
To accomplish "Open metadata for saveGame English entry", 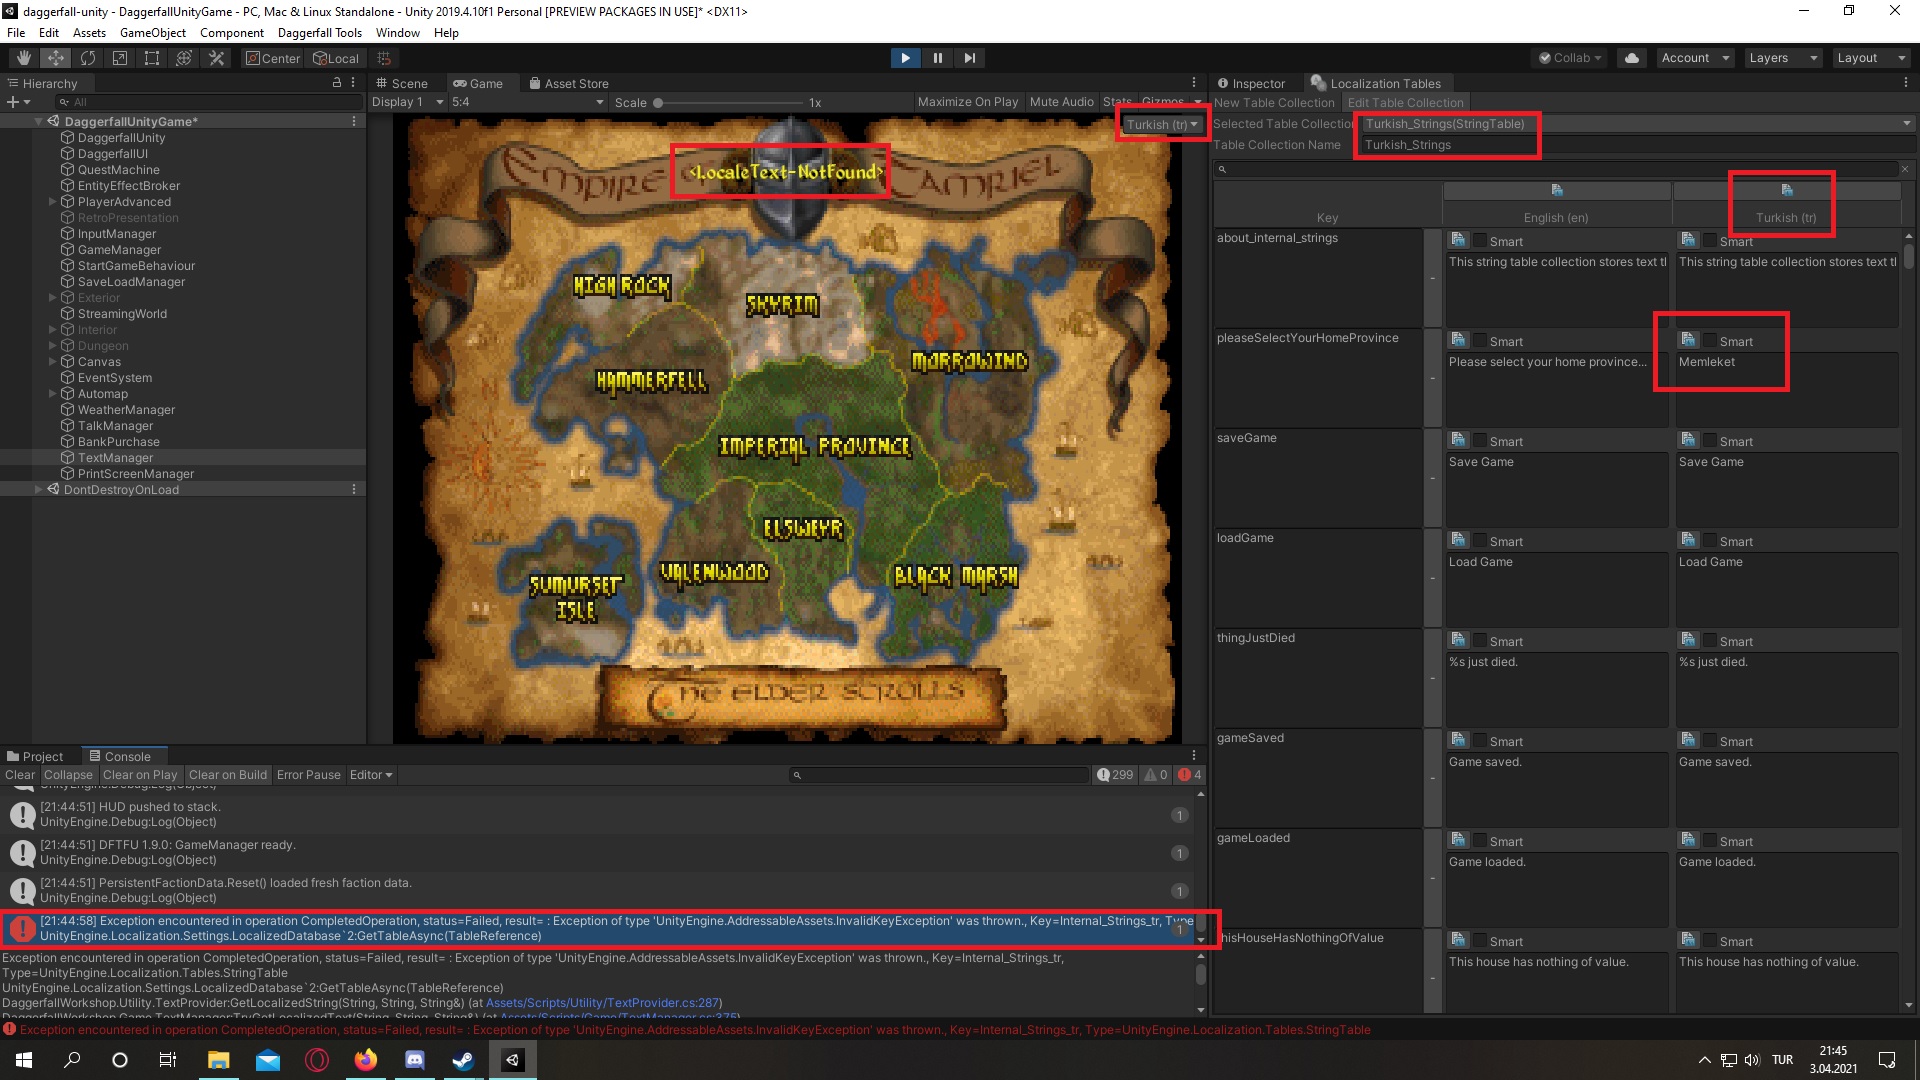I will 1458,440.
